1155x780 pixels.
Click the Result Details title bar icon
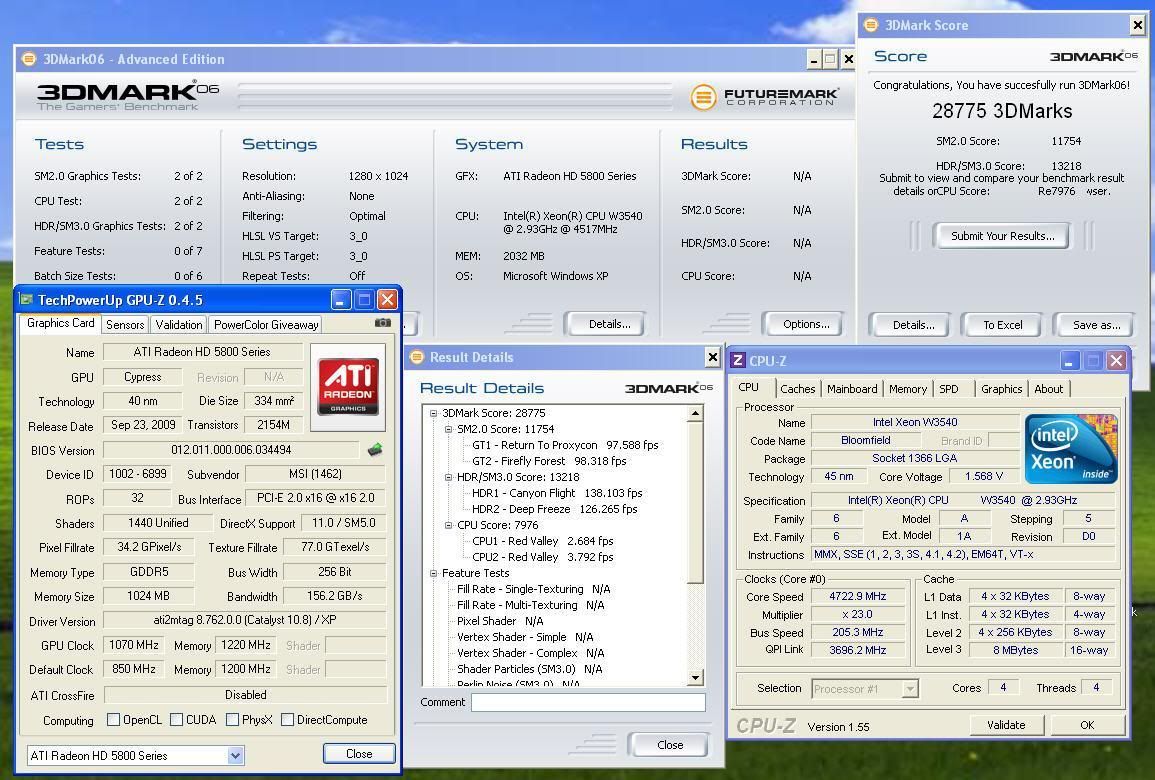click(417, 357)
